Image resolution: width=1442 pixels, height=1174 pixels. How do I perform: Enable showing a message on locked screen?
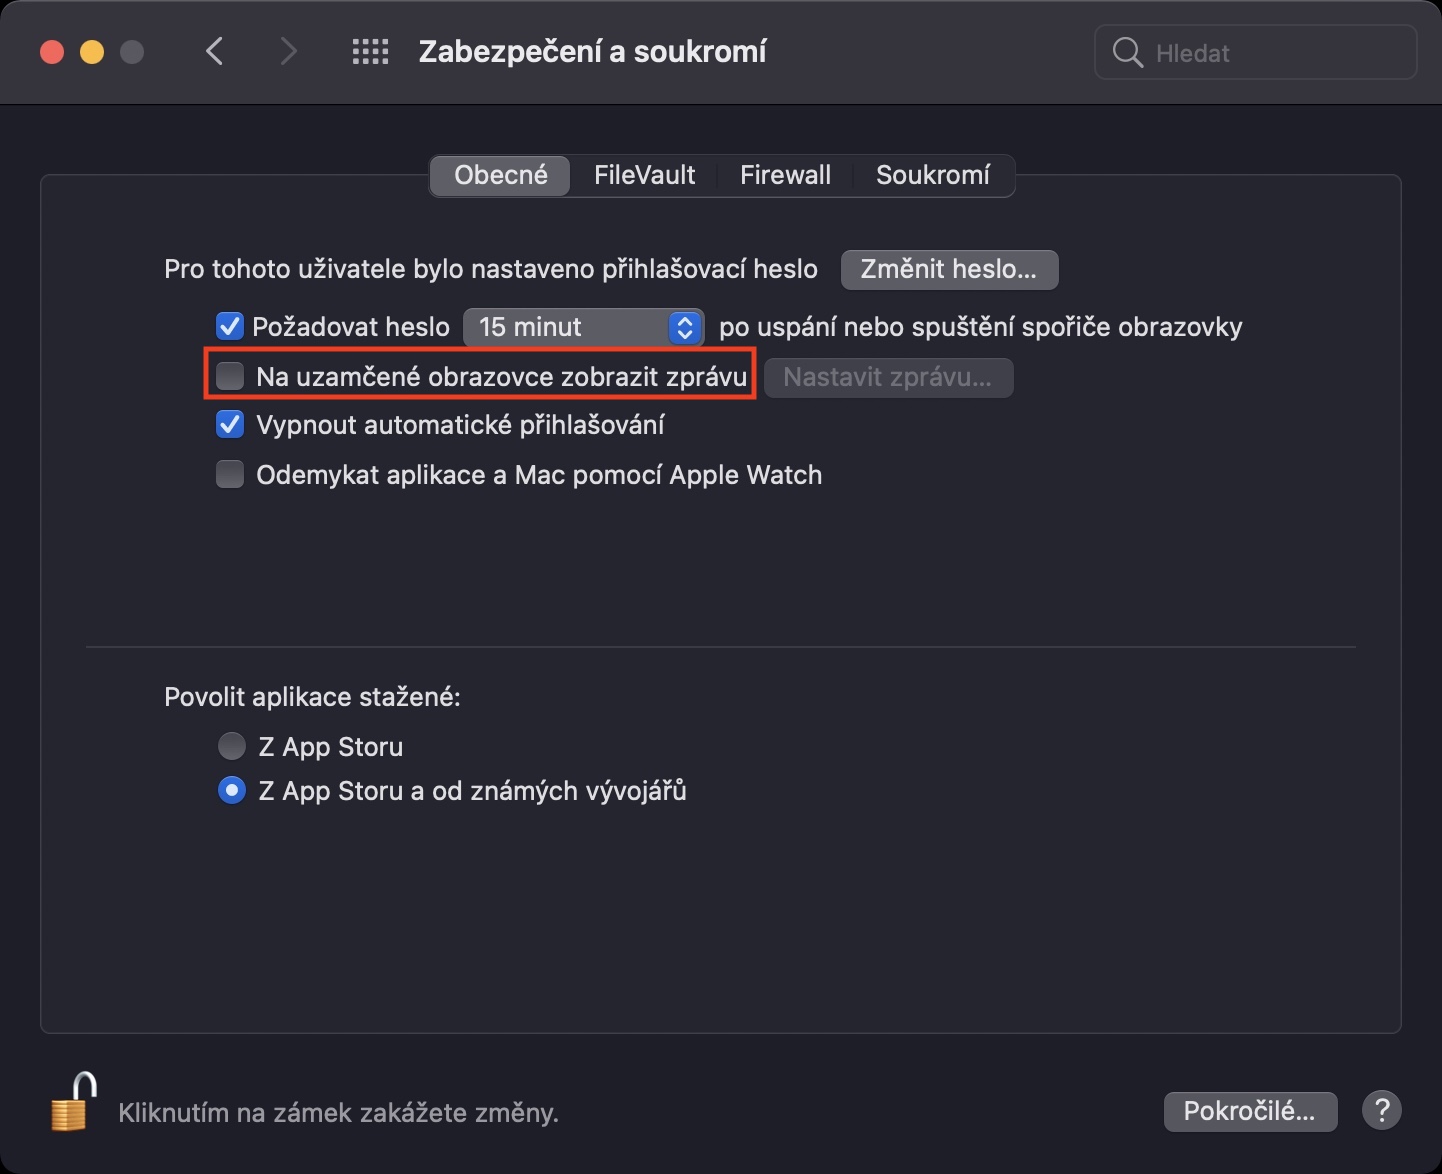[231, 376]
